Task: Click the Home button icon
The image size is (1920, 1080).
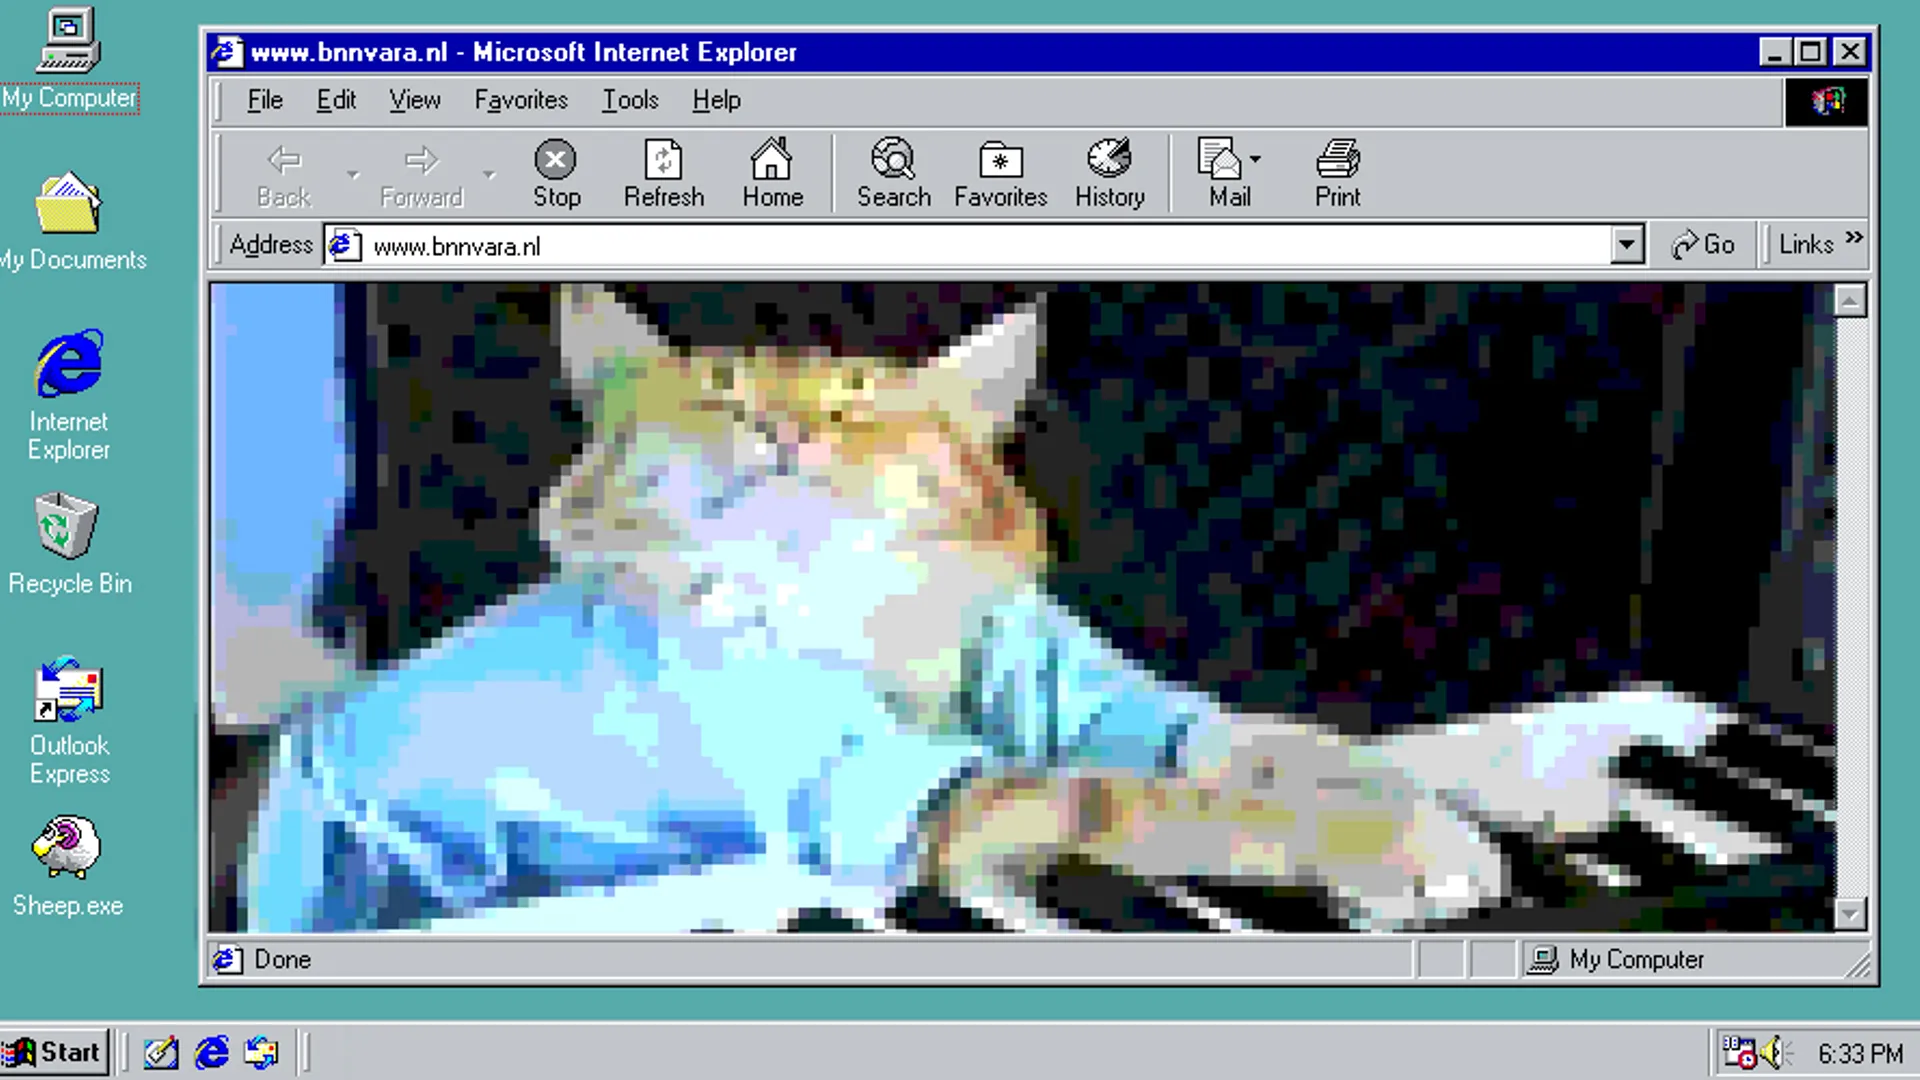Action: pos(771,173)
